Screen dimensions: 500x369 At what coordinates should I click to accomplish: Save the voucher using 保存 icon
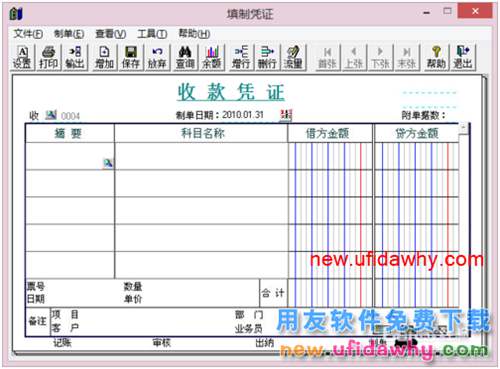131,57
